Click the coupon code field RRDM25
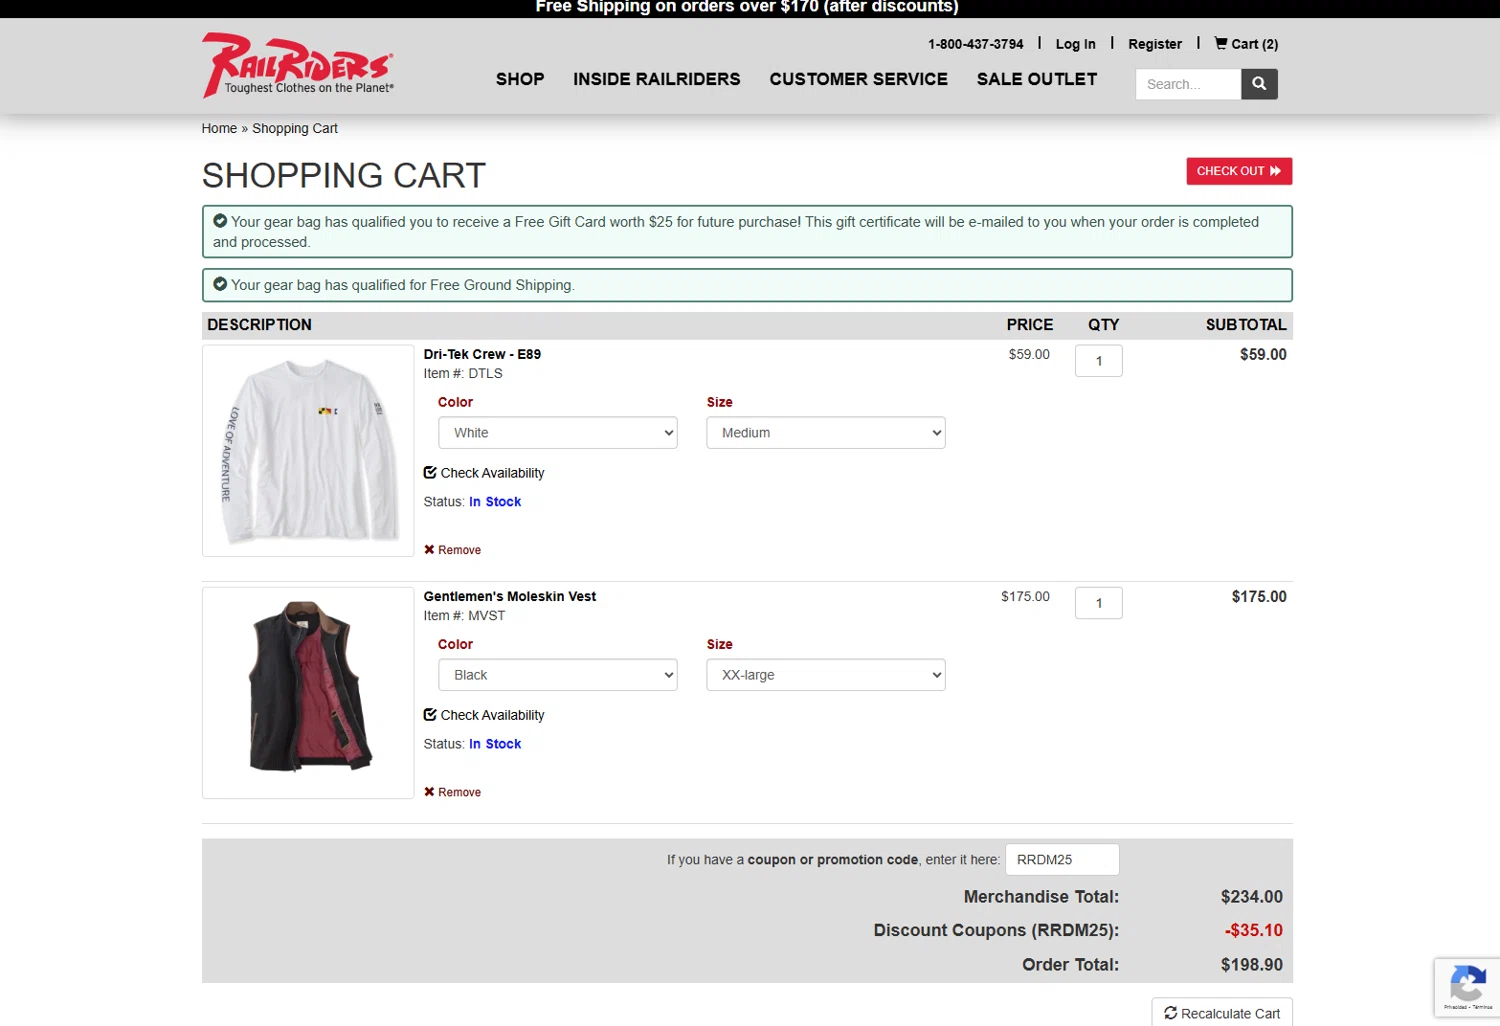The height and width of the screenshot is (1026, 1500). click(x=1062, y=860)
